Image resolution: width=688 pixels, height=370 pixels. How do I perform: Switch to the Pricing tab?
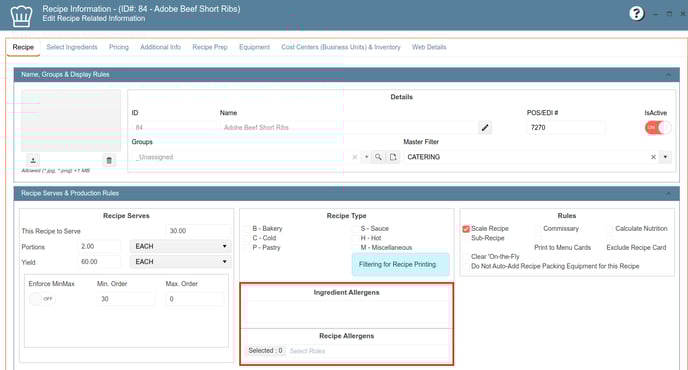click(119, 47)
